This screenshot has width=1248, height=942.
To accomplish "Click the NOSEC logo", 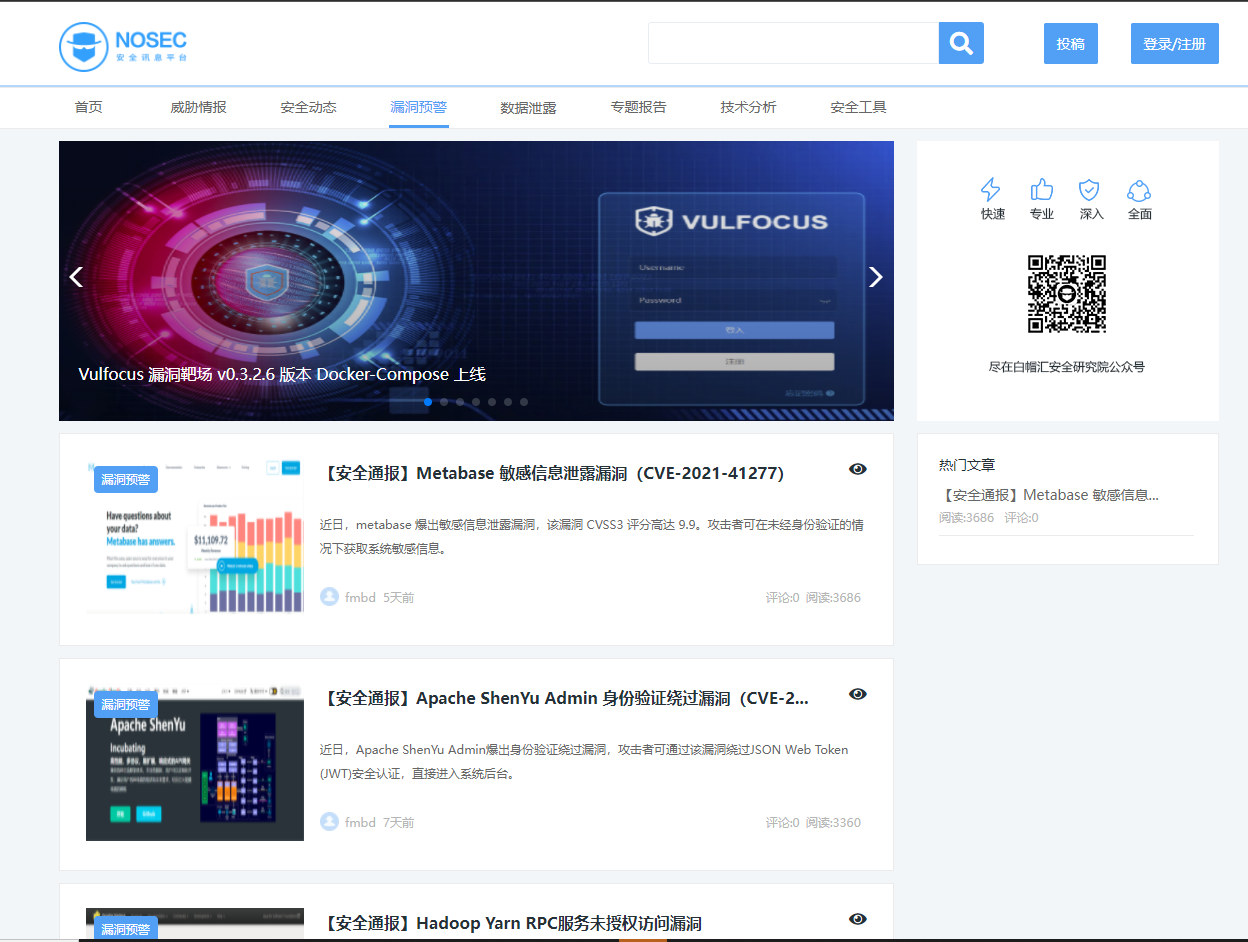I will point(123,47).
